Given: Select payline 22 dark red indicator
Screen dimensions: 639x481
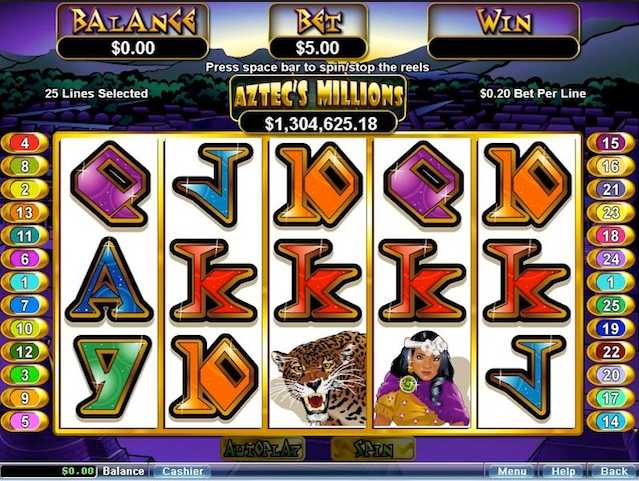Looking at the screenshot, I should (610, 352).
